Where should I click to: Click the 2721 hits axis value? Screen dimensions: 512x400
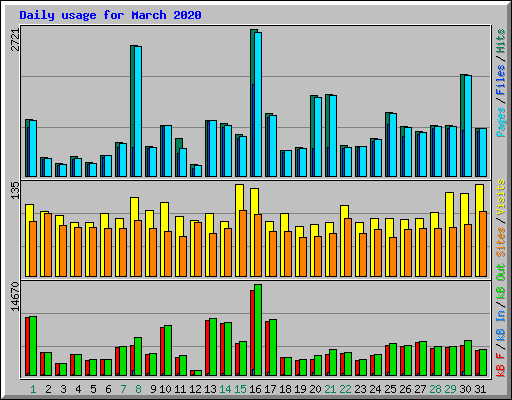[15, 40]
